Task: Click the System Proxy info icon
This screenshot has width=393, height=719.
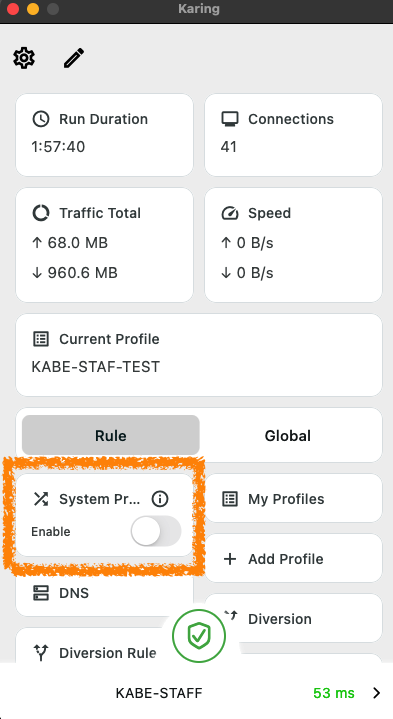Action: tap(160, 499)
